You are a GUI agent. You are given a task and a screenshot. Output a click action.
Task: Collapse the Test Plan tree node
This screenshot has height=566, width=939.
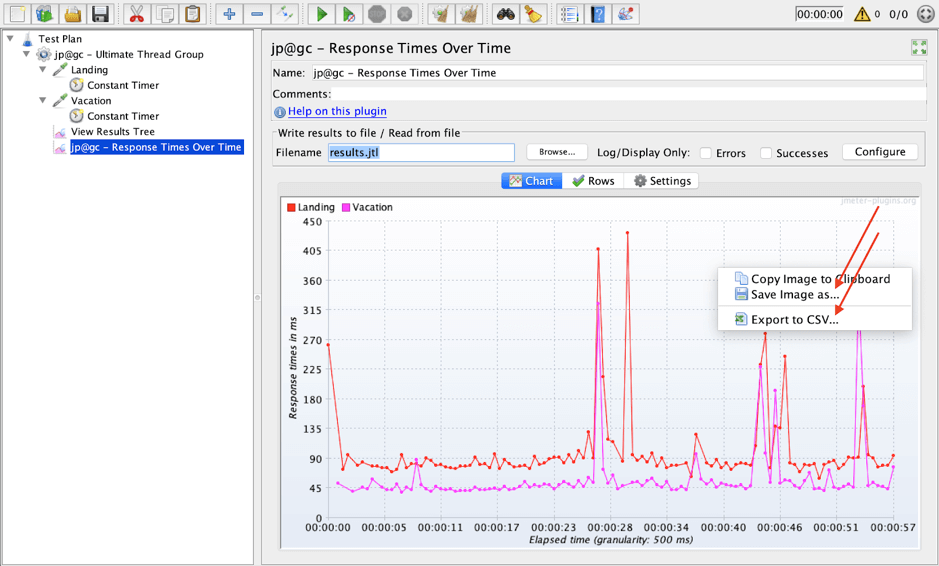click(10, 38)
